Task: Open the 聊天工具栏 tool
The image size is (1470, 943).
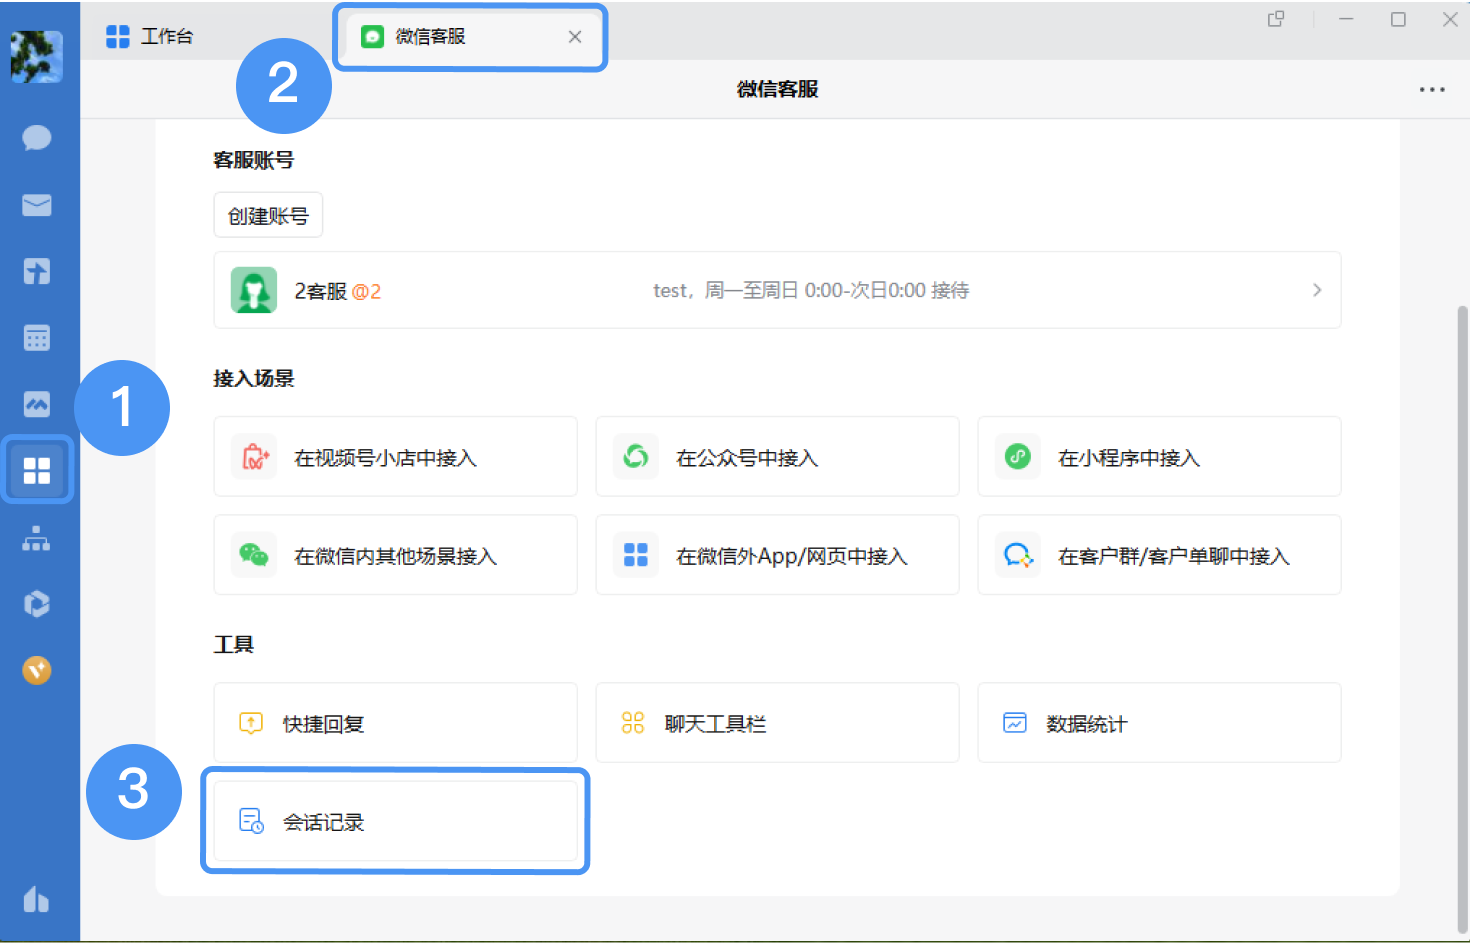Action: (777, 723)
